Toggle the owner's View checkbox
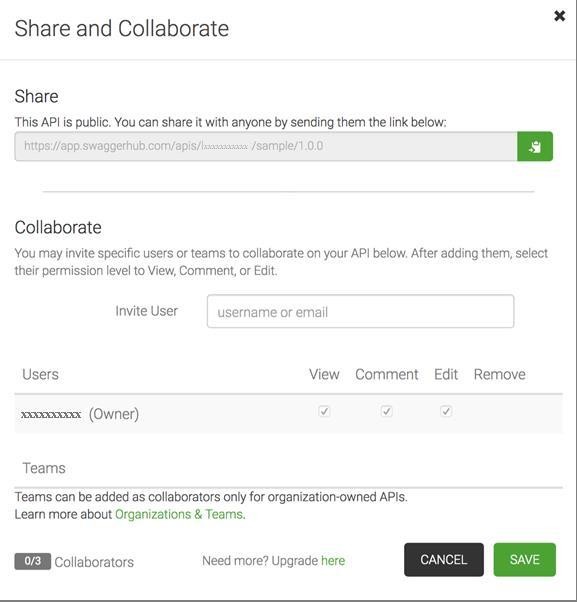 (324, 412)
